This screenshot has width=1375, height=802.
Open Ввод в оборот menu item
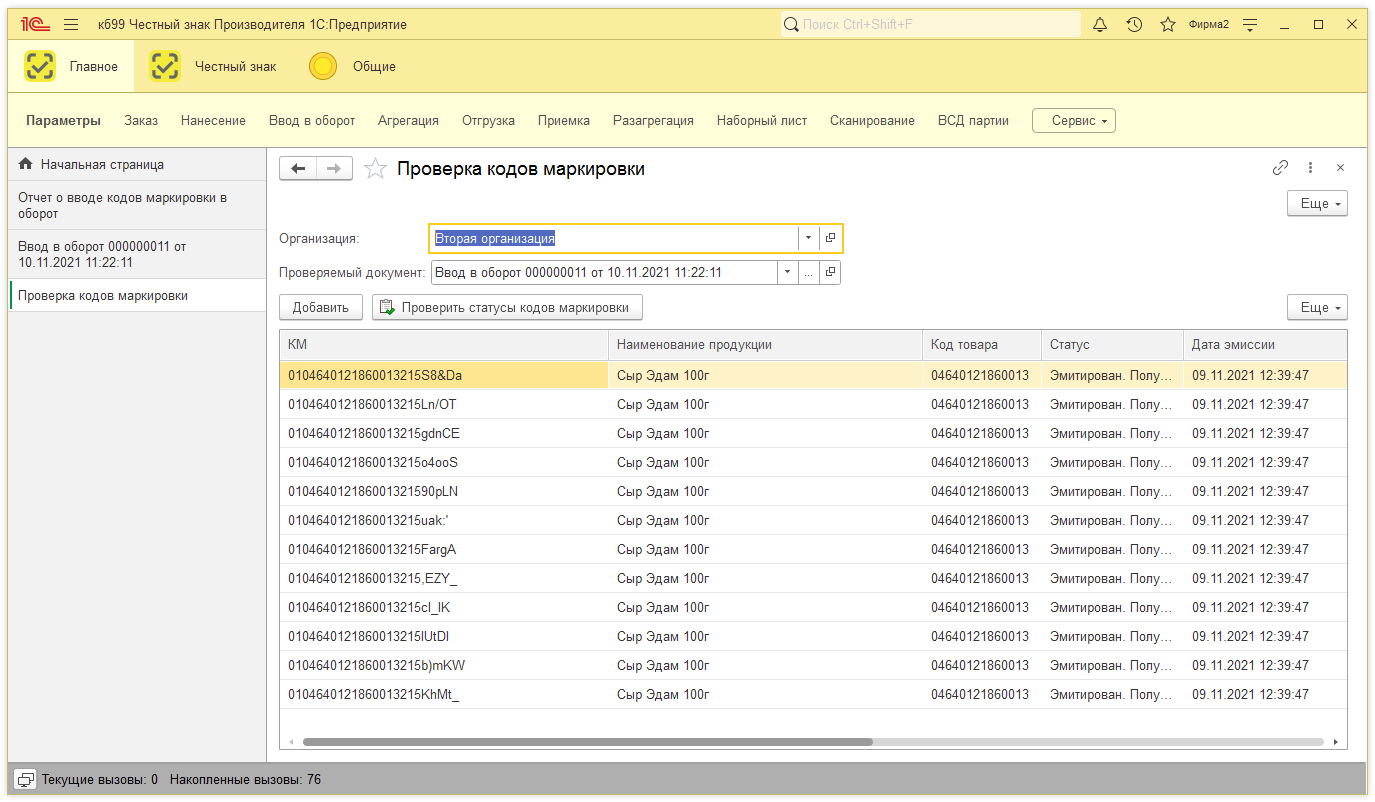[x=312, y=121]
